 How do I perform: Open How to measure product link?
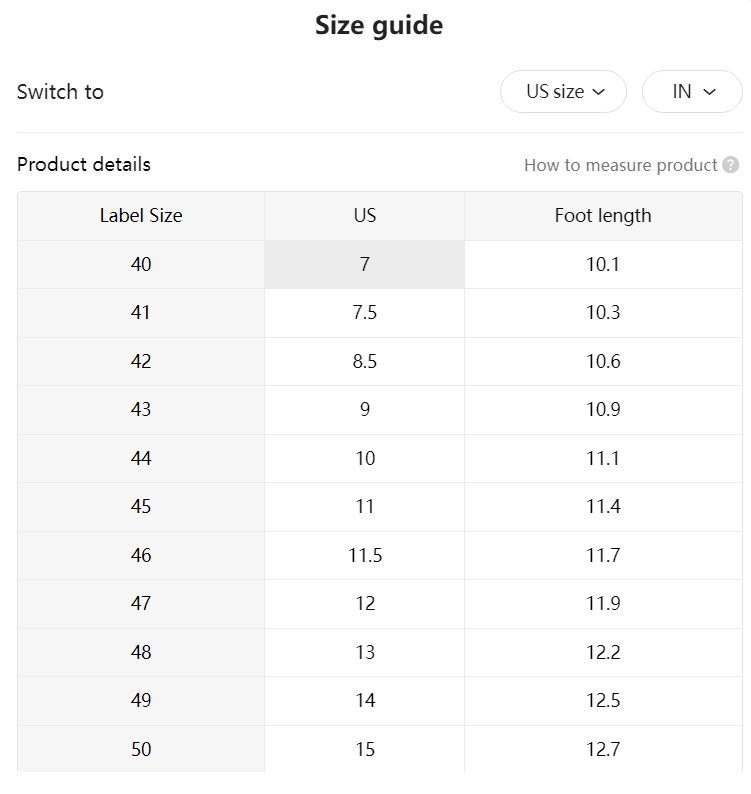[620, 165]
